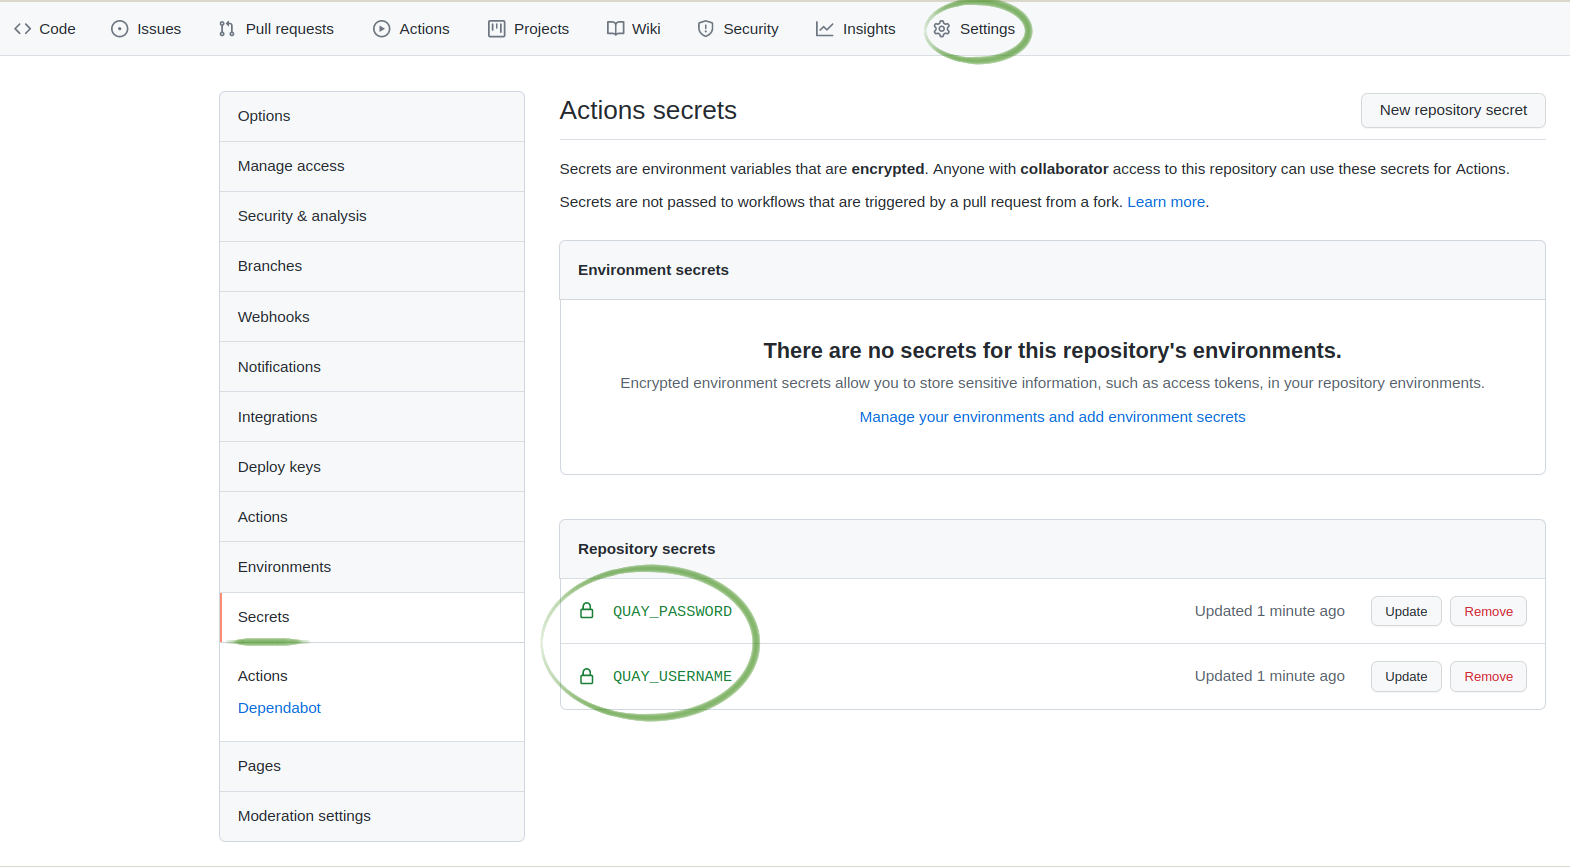Update the QUAY_PASSWORD secret
The image size is (1570, 867).
(x=1406, y=612)
